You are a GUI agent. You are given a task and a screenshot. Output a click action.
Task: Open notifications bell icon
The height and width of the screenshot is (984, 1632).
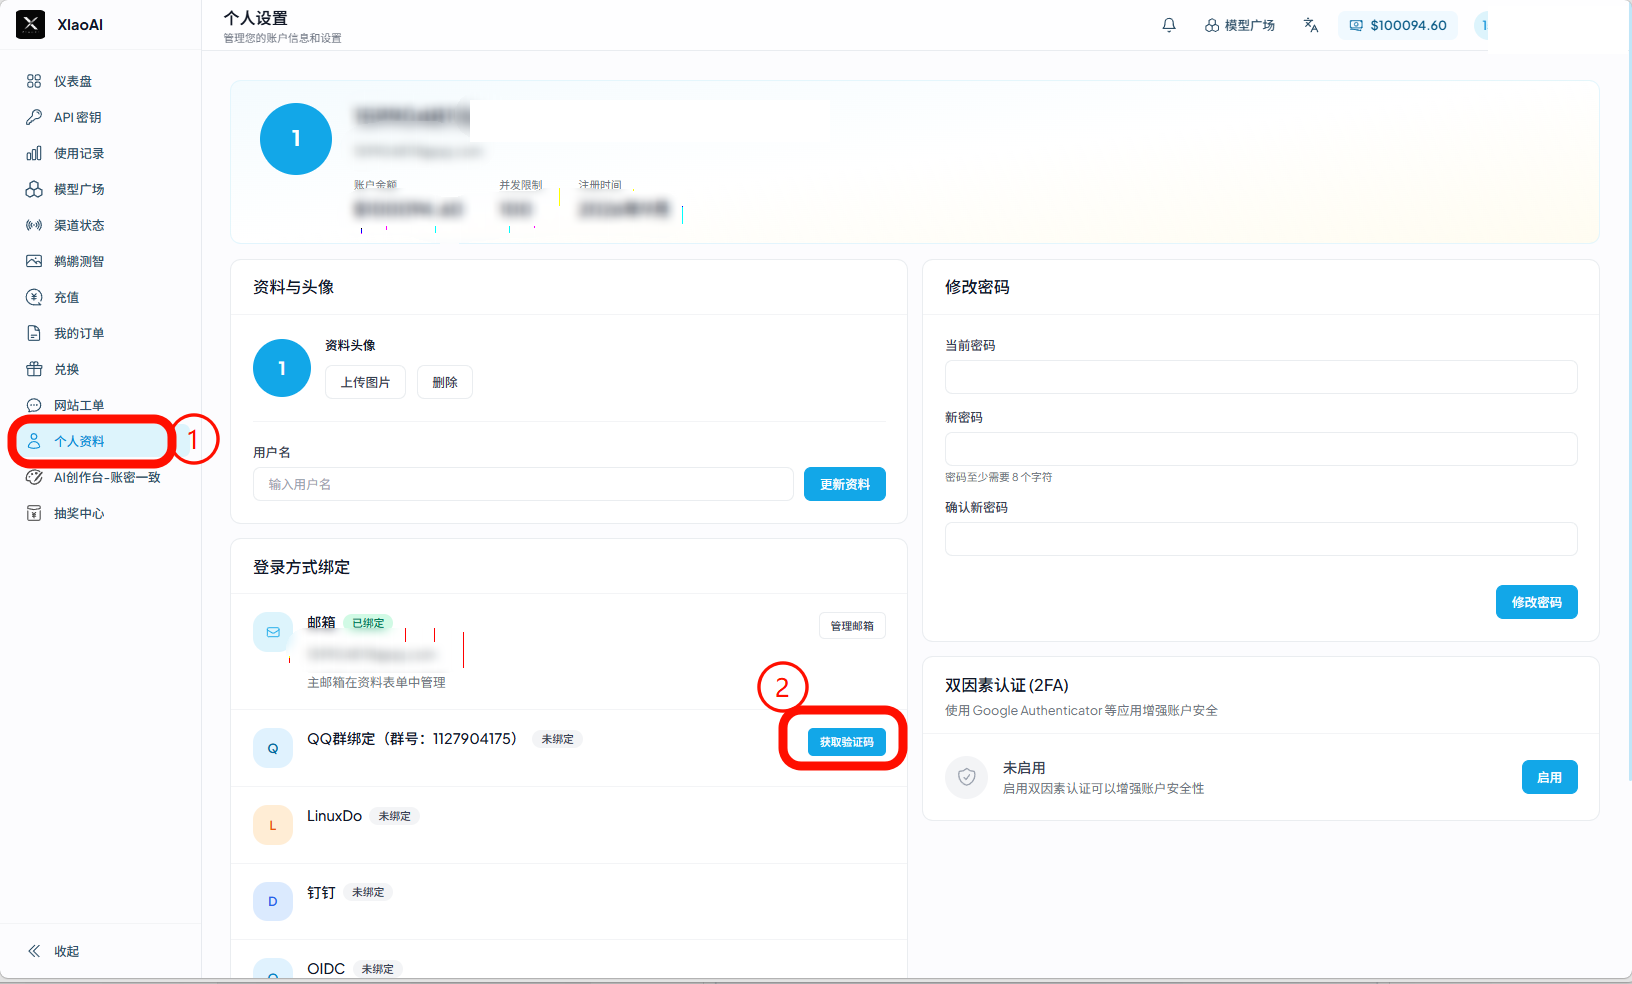coord(1169,25)
